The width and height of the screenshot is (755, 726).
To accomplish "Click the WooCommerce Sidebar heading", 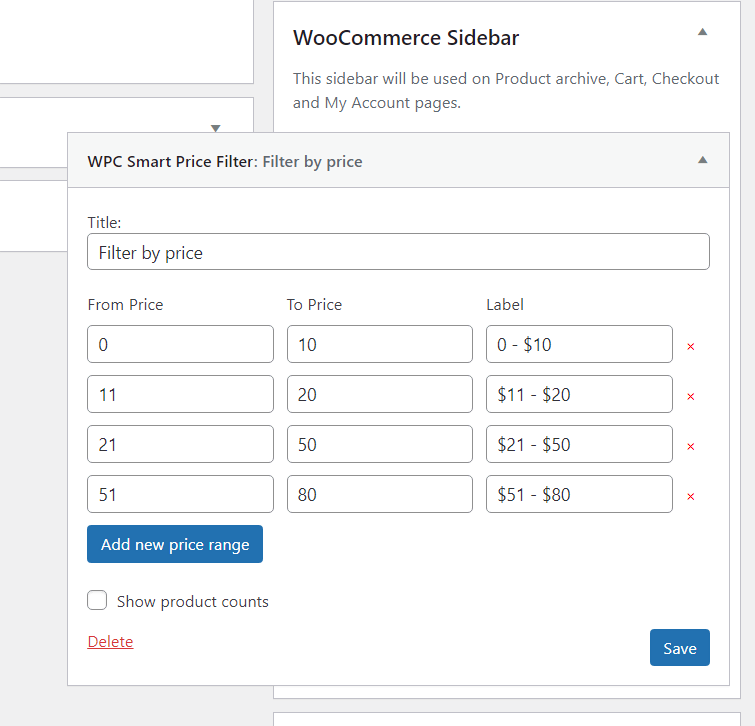I will [x=406, y=38].
